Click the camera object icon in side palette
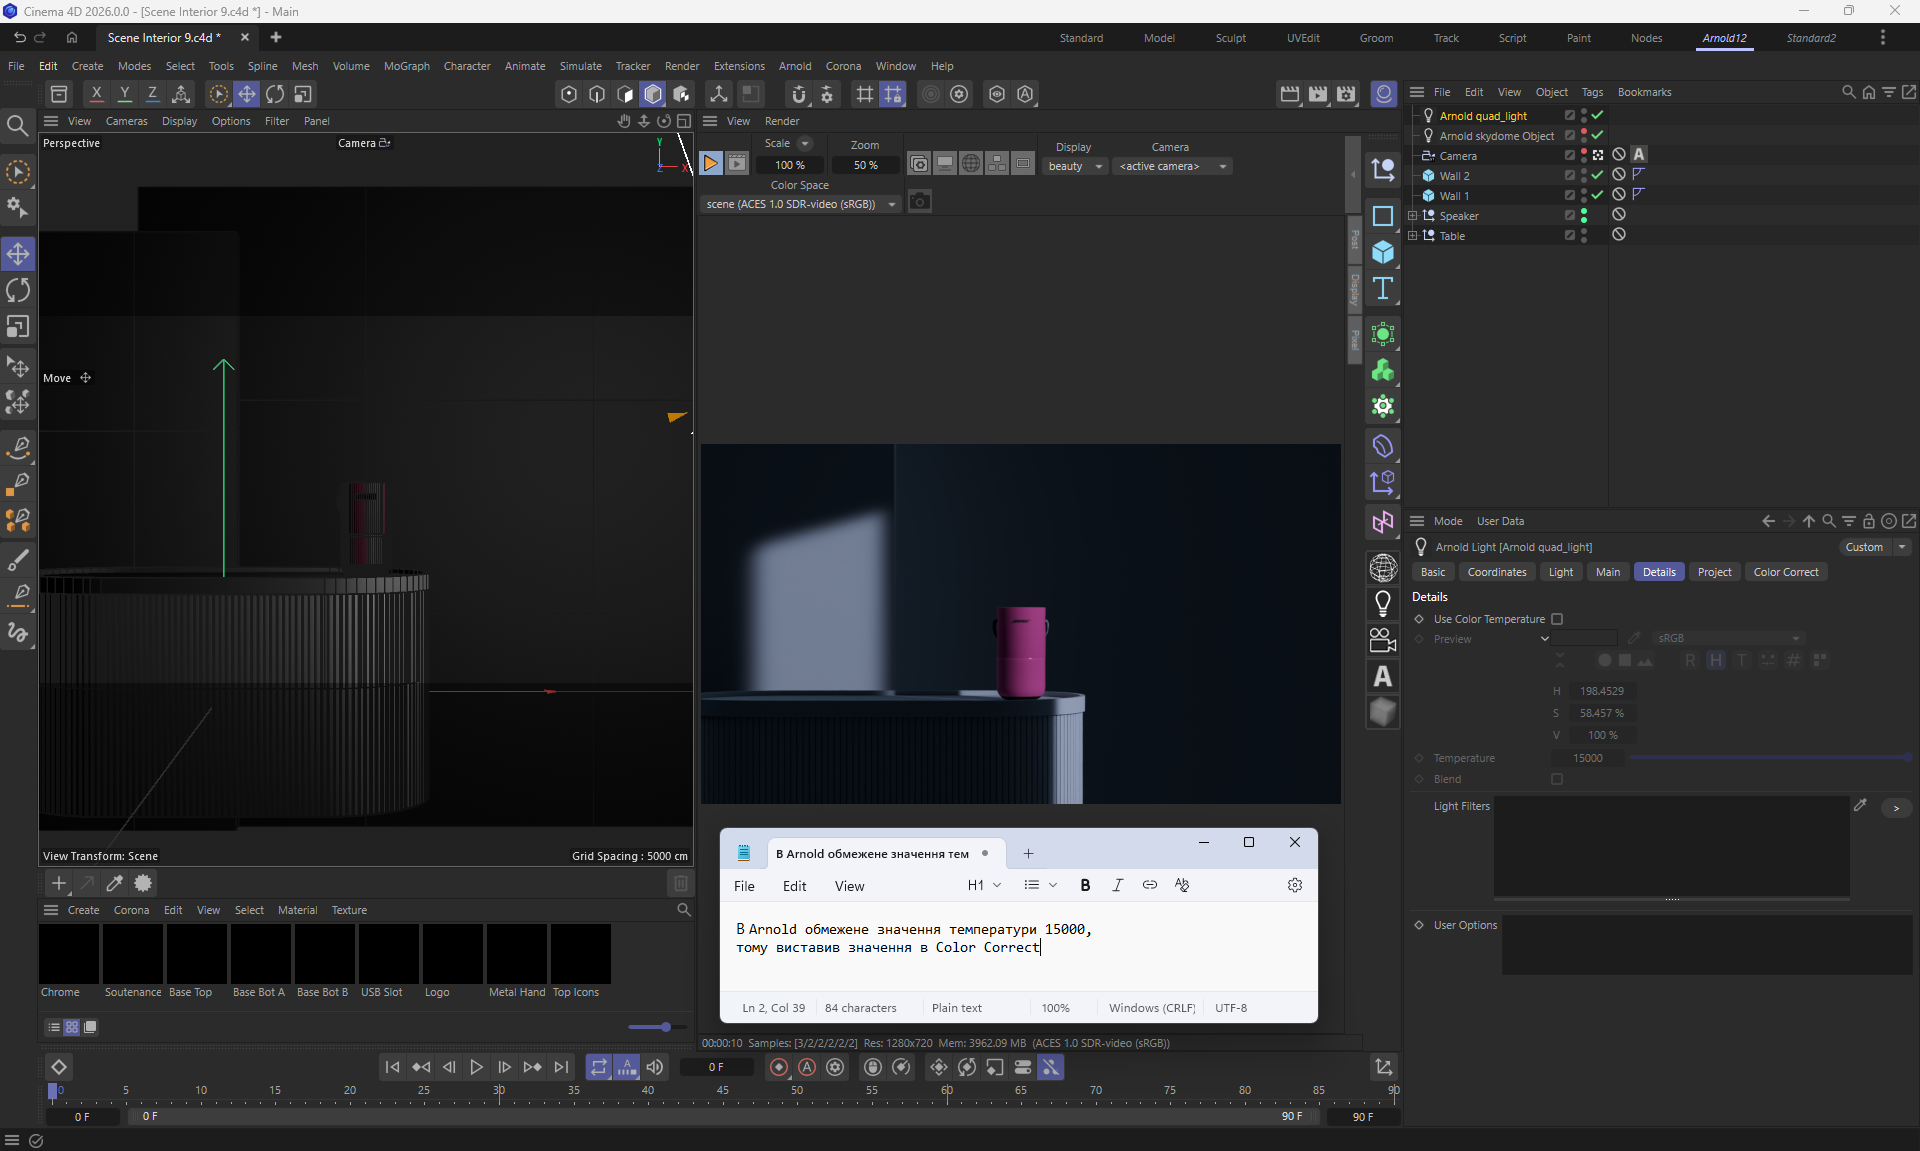The width and height of the screenshot is (1920, 1151). tap(1383, 640)
